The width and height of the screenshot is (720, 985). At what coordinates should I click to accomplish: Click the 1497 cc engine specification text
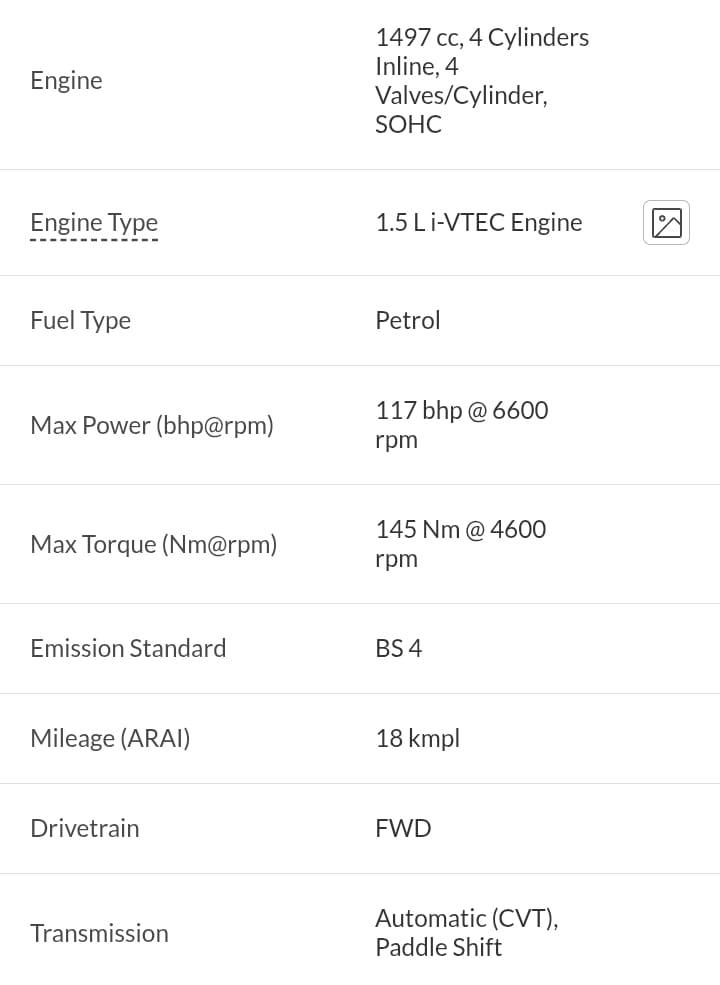482,80
